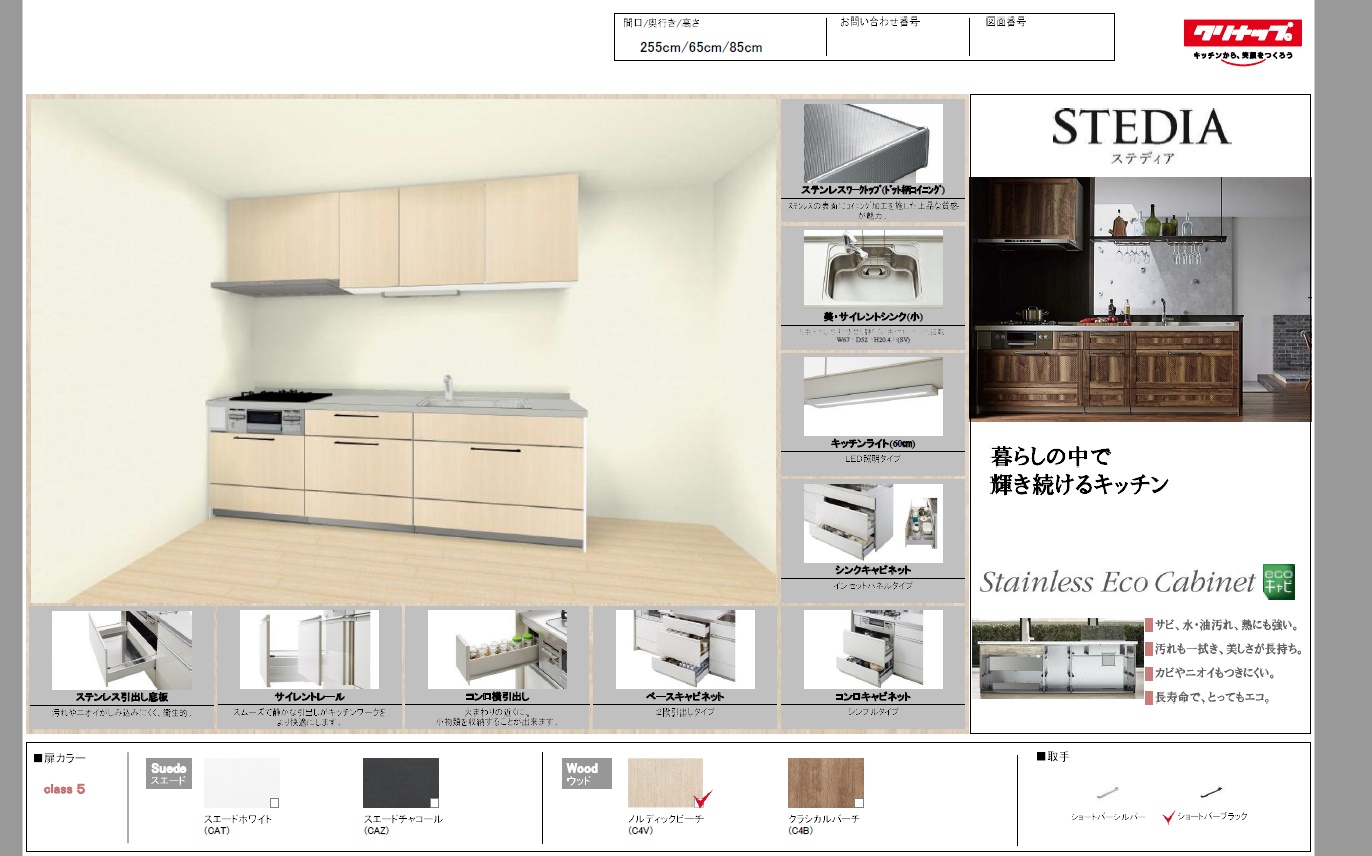
Task: Open the ステンレス引出し底板 thumbnail
Action: pos(121,649)
